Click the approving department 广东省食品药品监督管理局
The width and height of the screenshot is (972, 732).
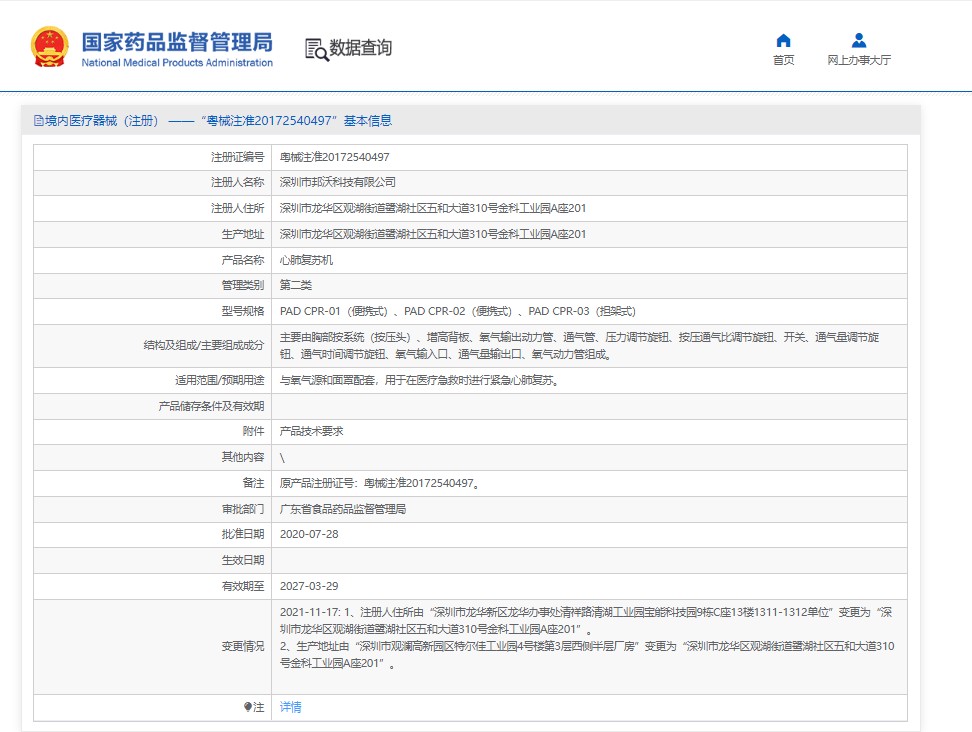coord(342,509)
